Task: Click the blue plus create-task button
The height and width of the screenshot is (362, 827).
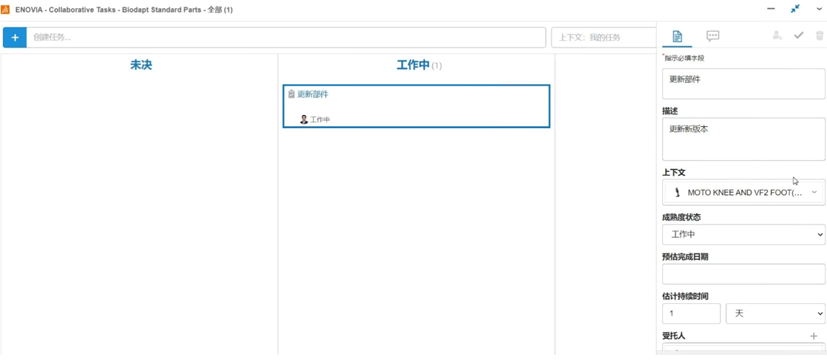Action: coord(15,37)
